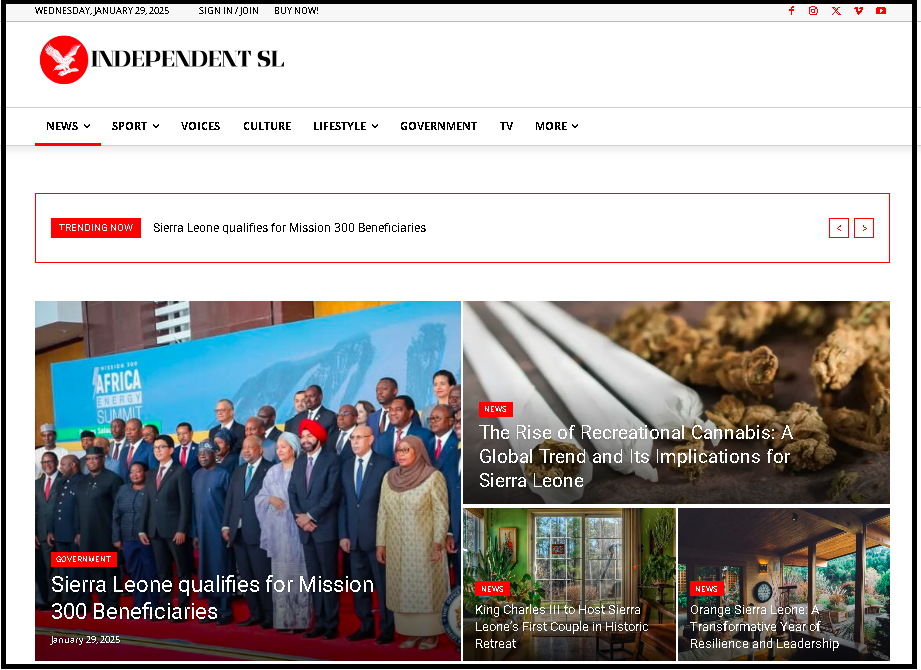Image resolution: width=921 pixels, height=670 pixels.
Task: Click the Government tag on featured story
Action: pyautogui.click(x=84, y=559)
